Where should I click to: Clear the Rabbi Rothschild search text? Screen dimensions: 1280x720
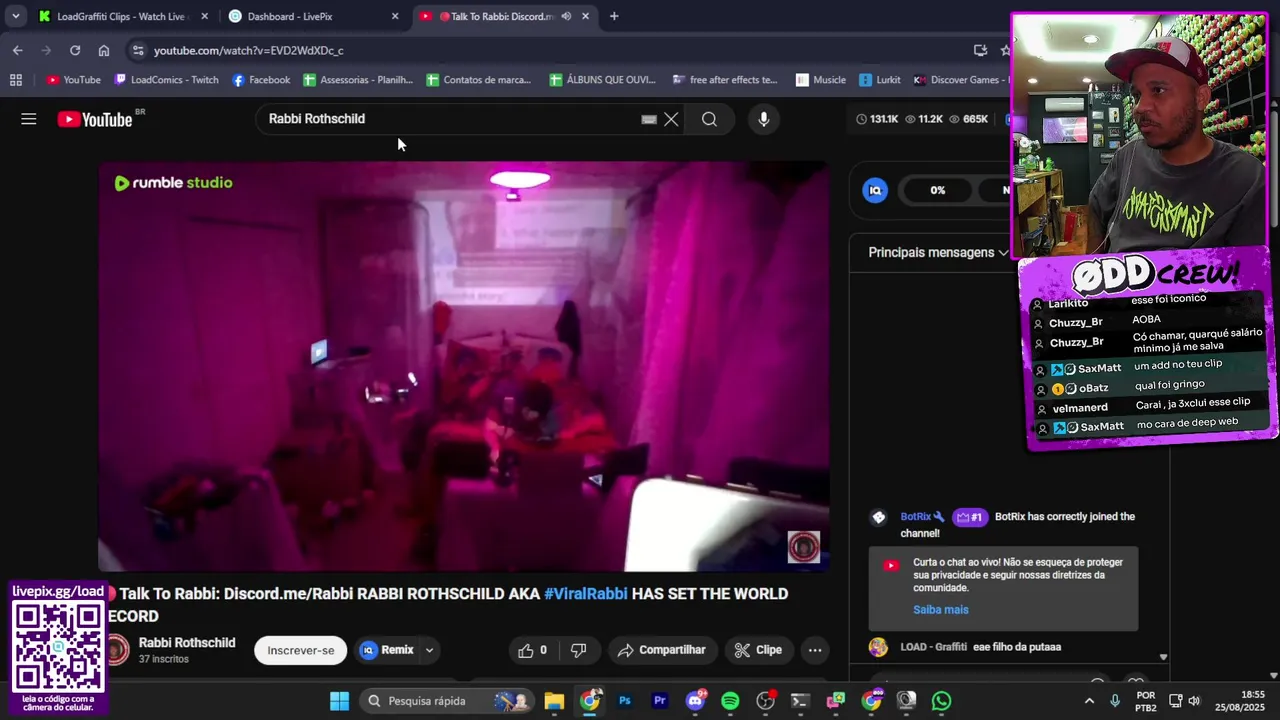coord(671,119)
